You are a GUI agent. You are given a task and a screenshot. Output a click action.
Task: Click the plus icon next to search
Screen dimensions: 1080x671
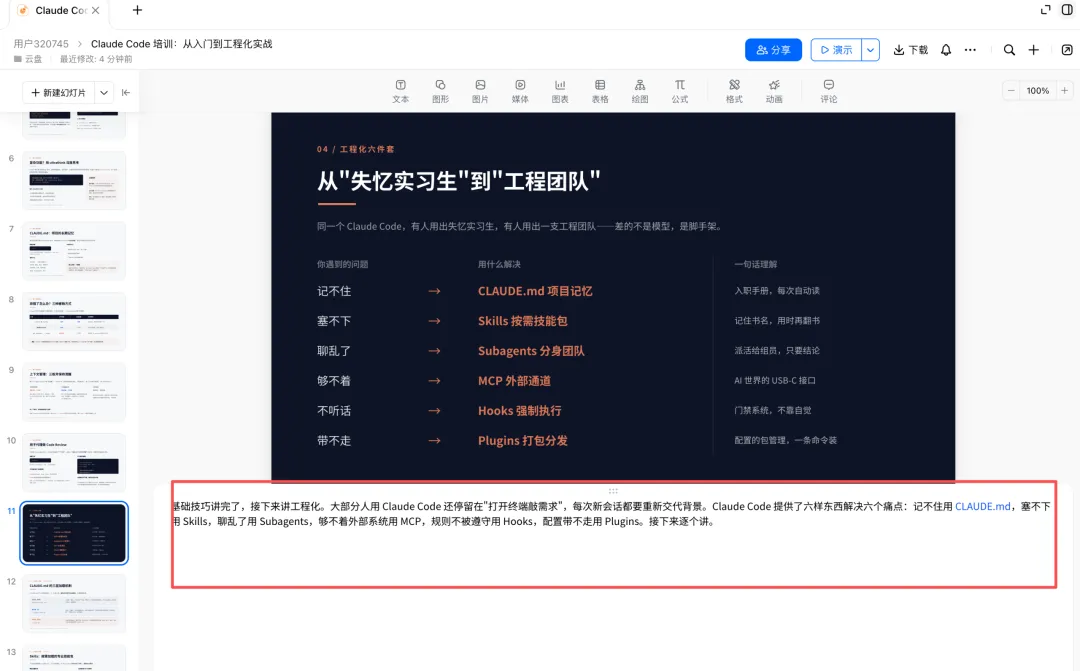(x=1033, y=50)
